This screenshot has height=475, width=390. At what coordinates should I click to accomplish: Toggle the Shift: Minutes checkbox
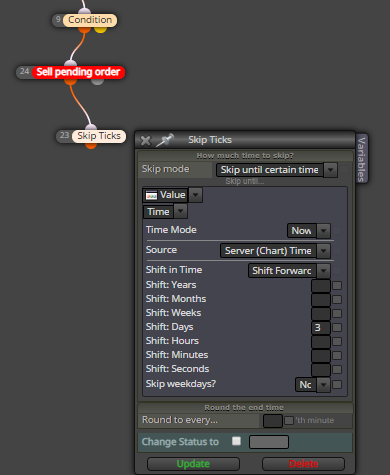coord(337,356)
